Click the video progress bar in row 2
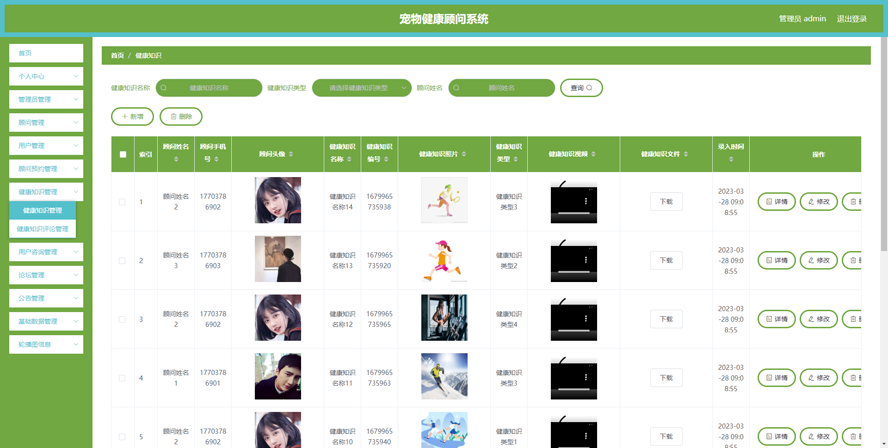888x448 pixels. point(574,271)
